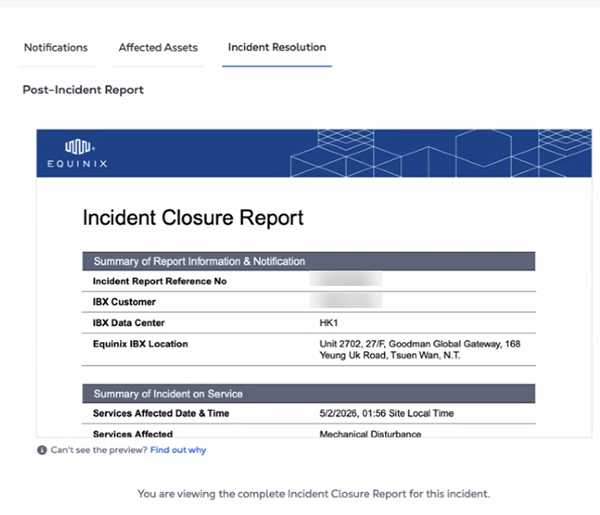
Task: Click the IBX Customer label
Action: [x=124, y=302]
